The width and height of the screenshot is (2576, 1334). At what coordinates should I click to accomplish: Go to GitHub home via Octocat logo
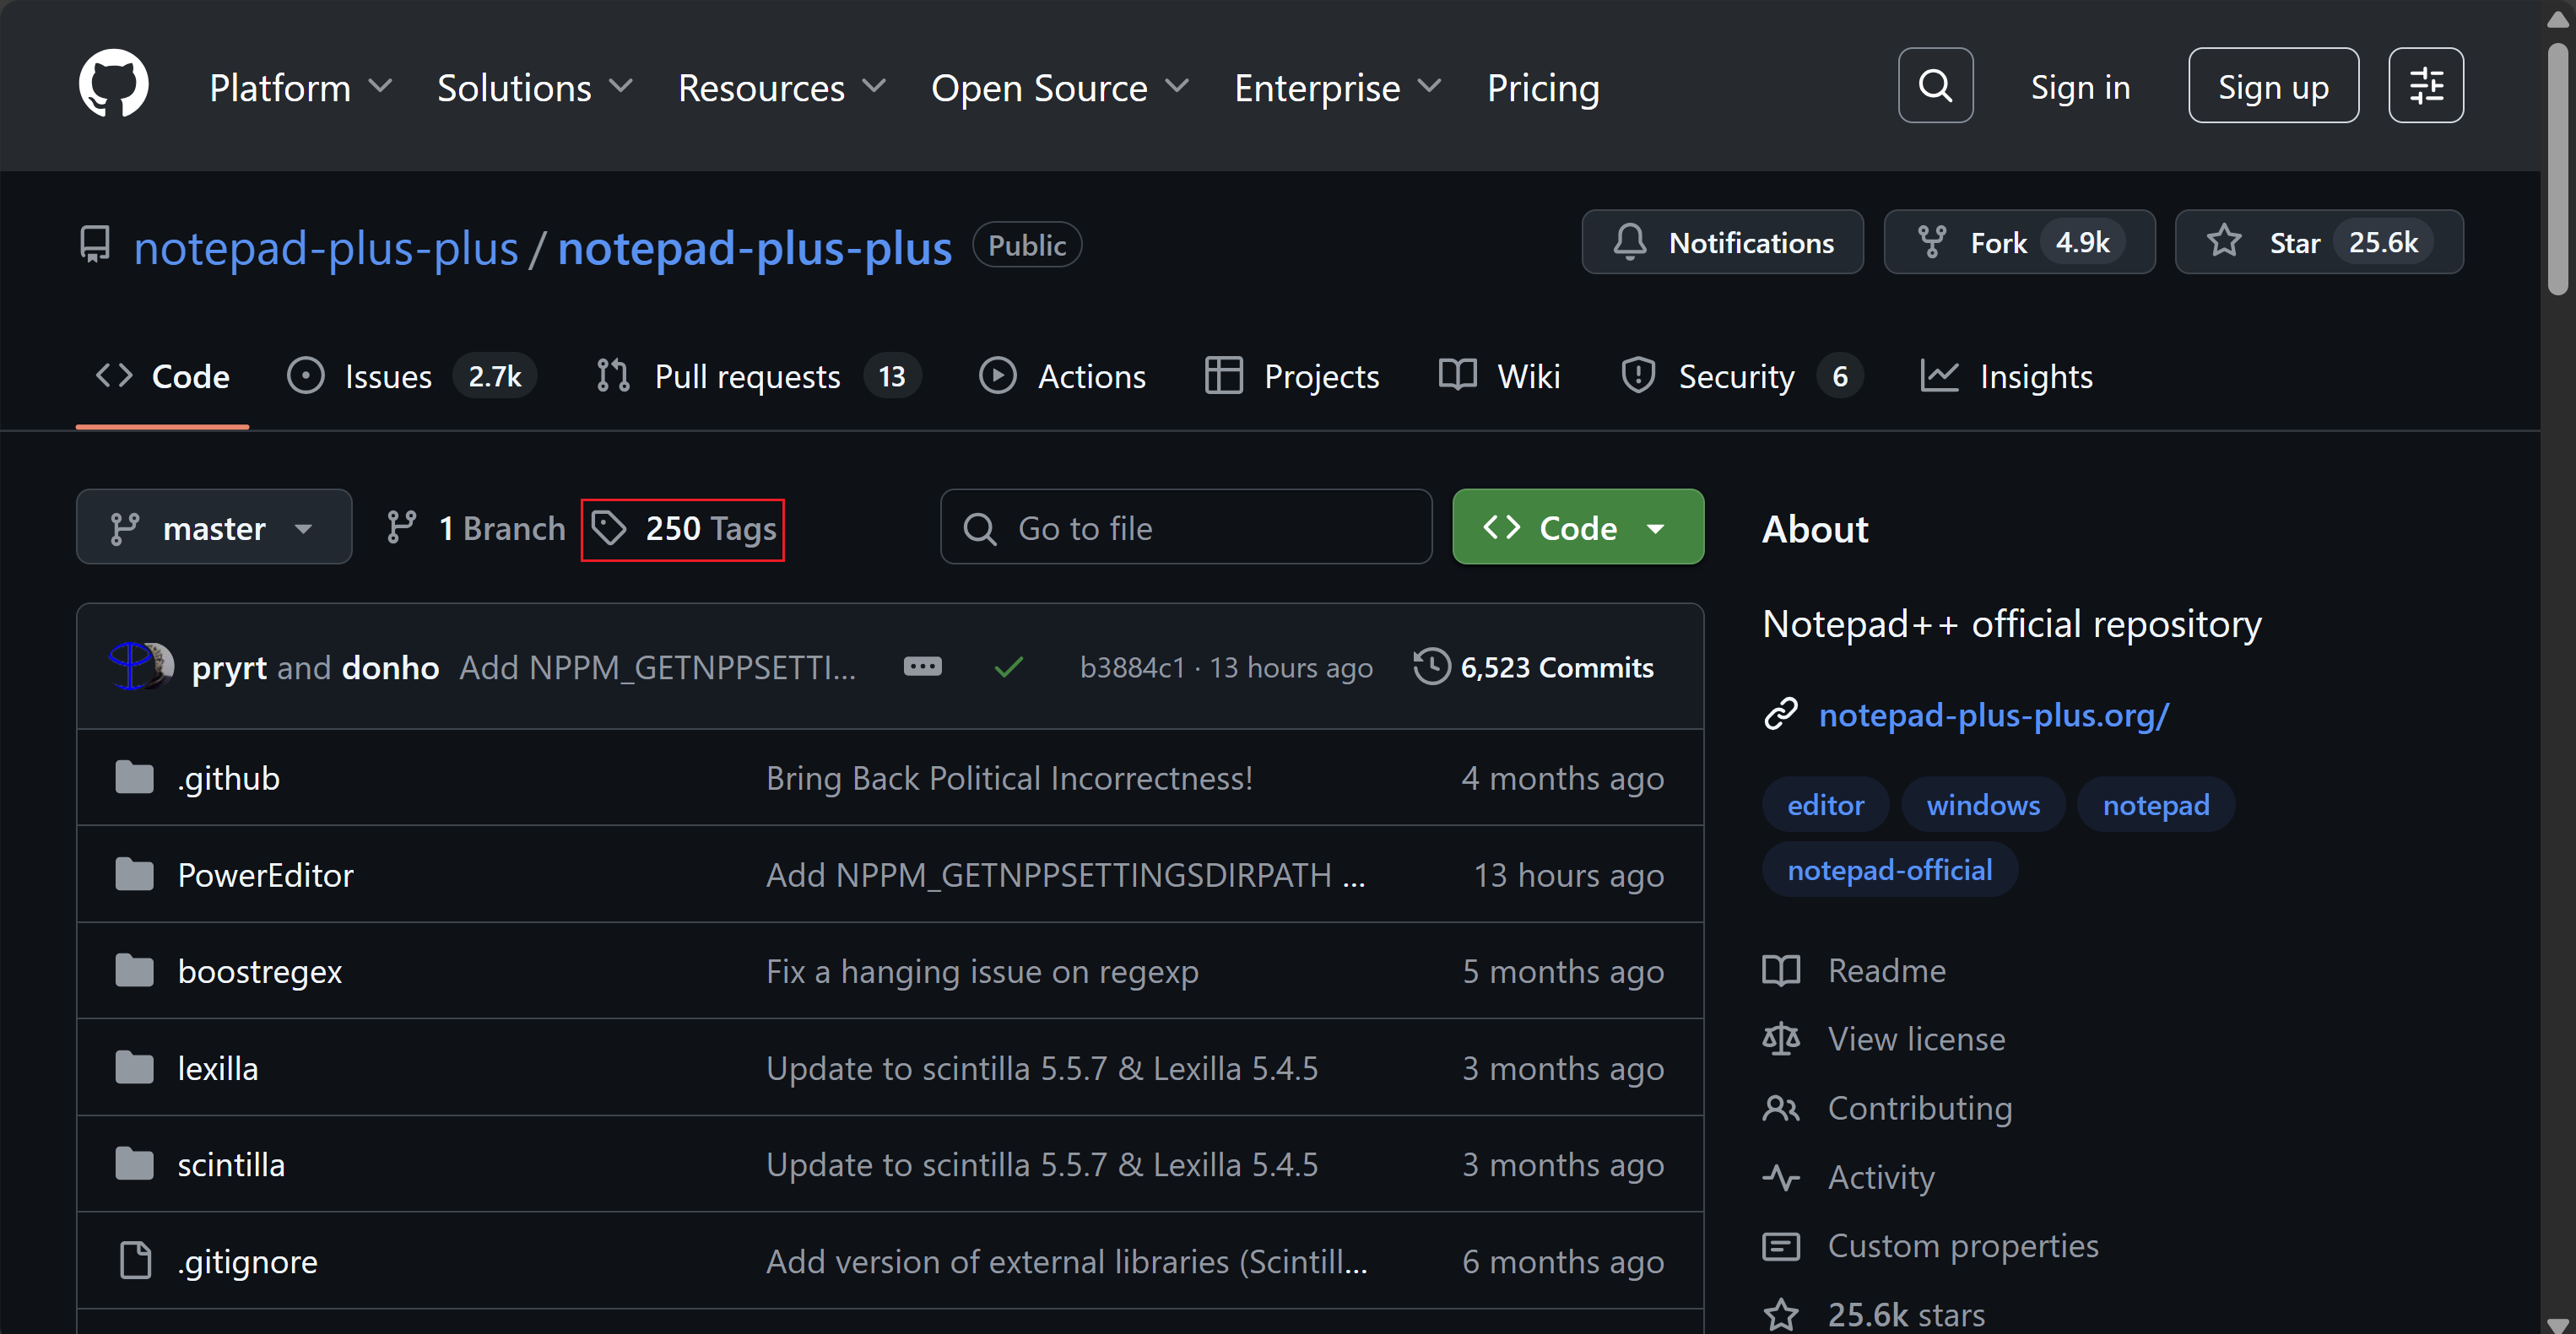tap(113, 84)
